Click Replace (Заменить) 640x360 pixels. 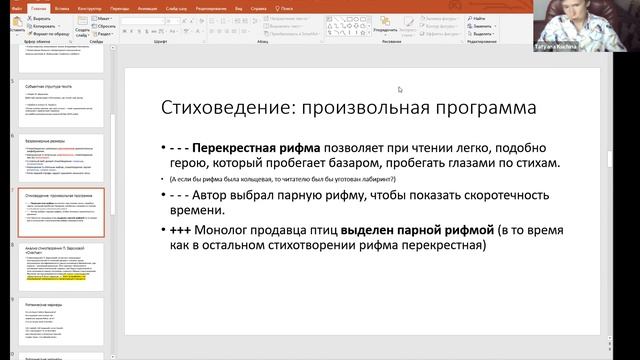click(x=482, y=26)
